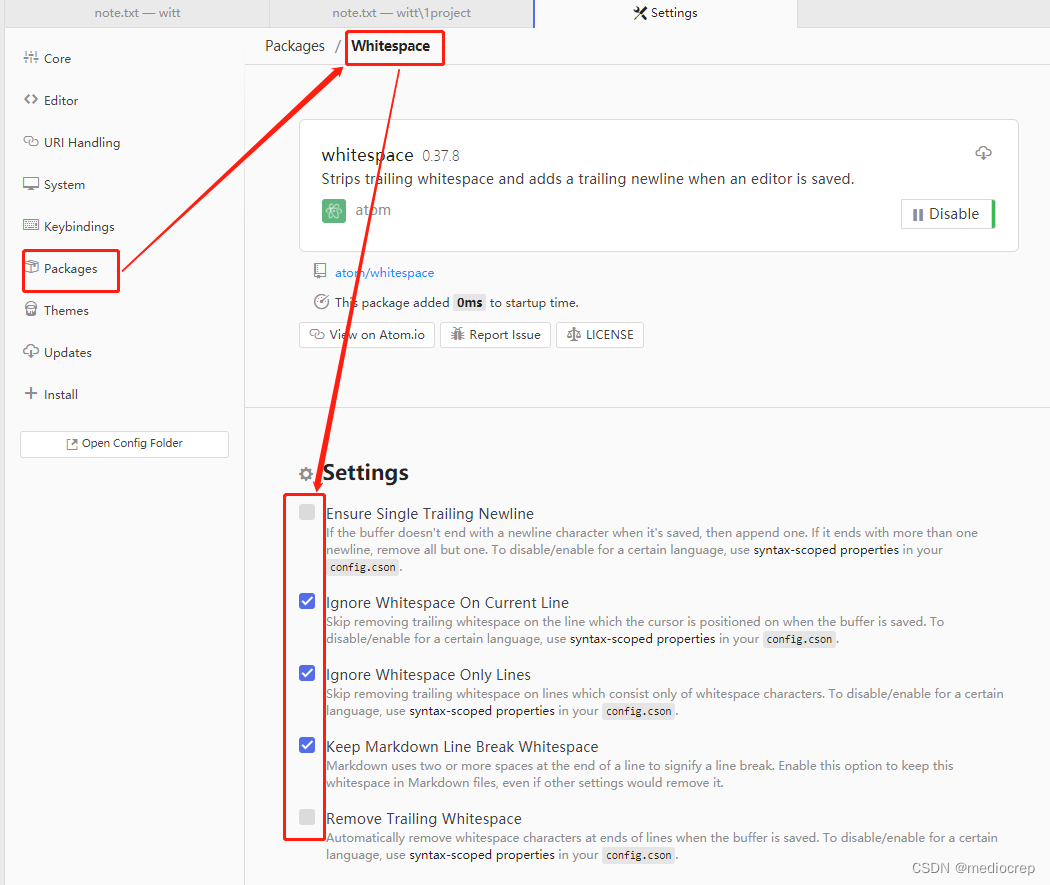Click the Ensure Single Trailing Newline label

[430, 513]
